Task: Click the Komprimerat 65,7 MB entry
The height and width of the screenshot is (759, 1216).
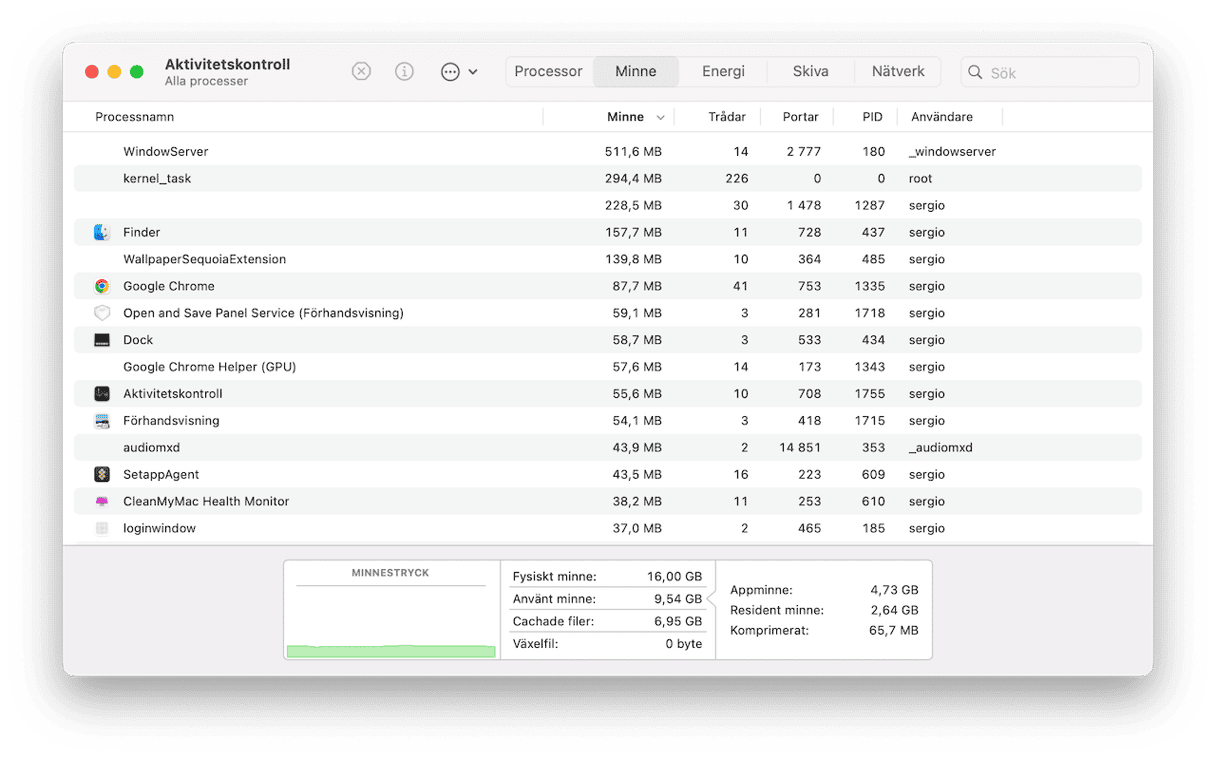Action: 824,631
